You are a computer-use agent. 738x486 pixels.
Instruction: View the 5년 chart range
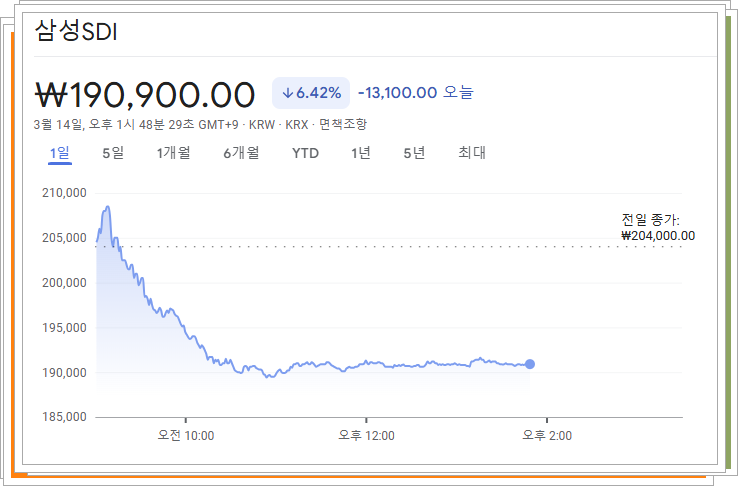[414, 153]
